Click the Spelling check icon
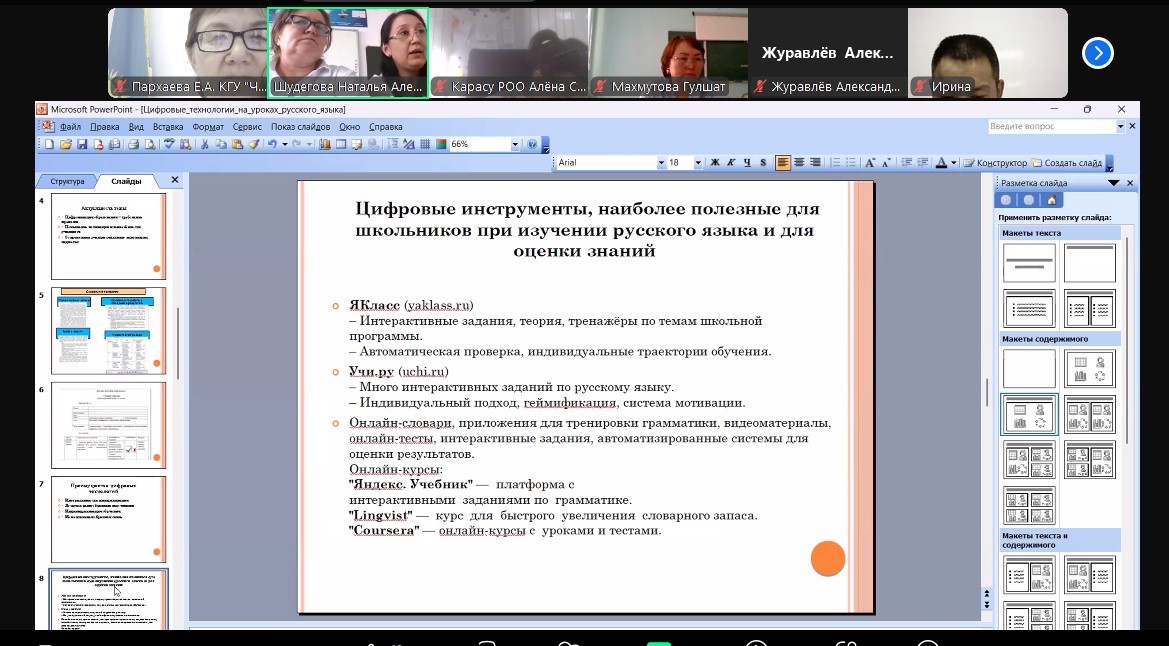Screen dimensions: 1169x646 [169, 145]
